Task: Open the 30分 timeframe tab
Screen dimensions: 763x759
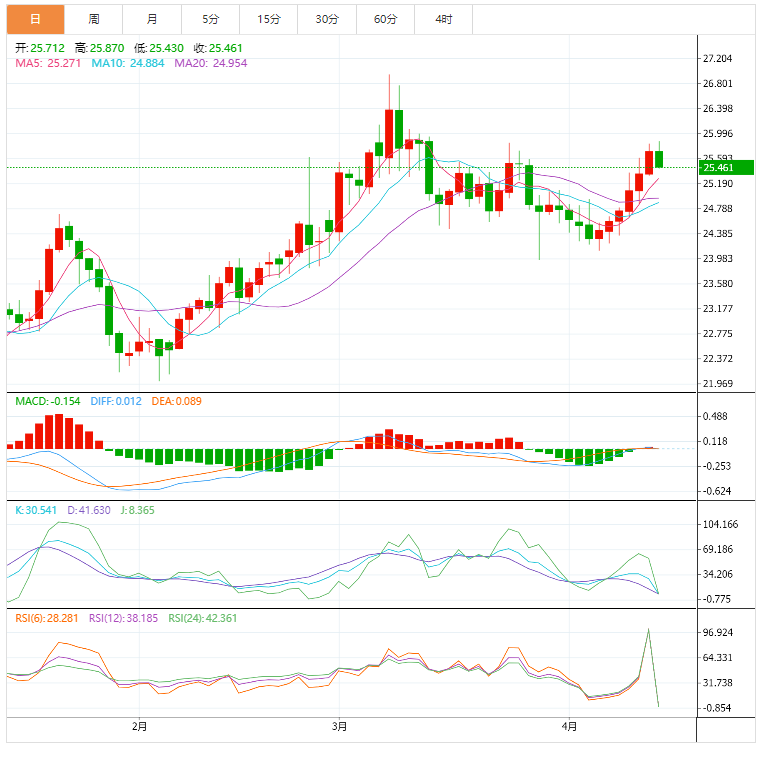Action: (x=327, y=19)
